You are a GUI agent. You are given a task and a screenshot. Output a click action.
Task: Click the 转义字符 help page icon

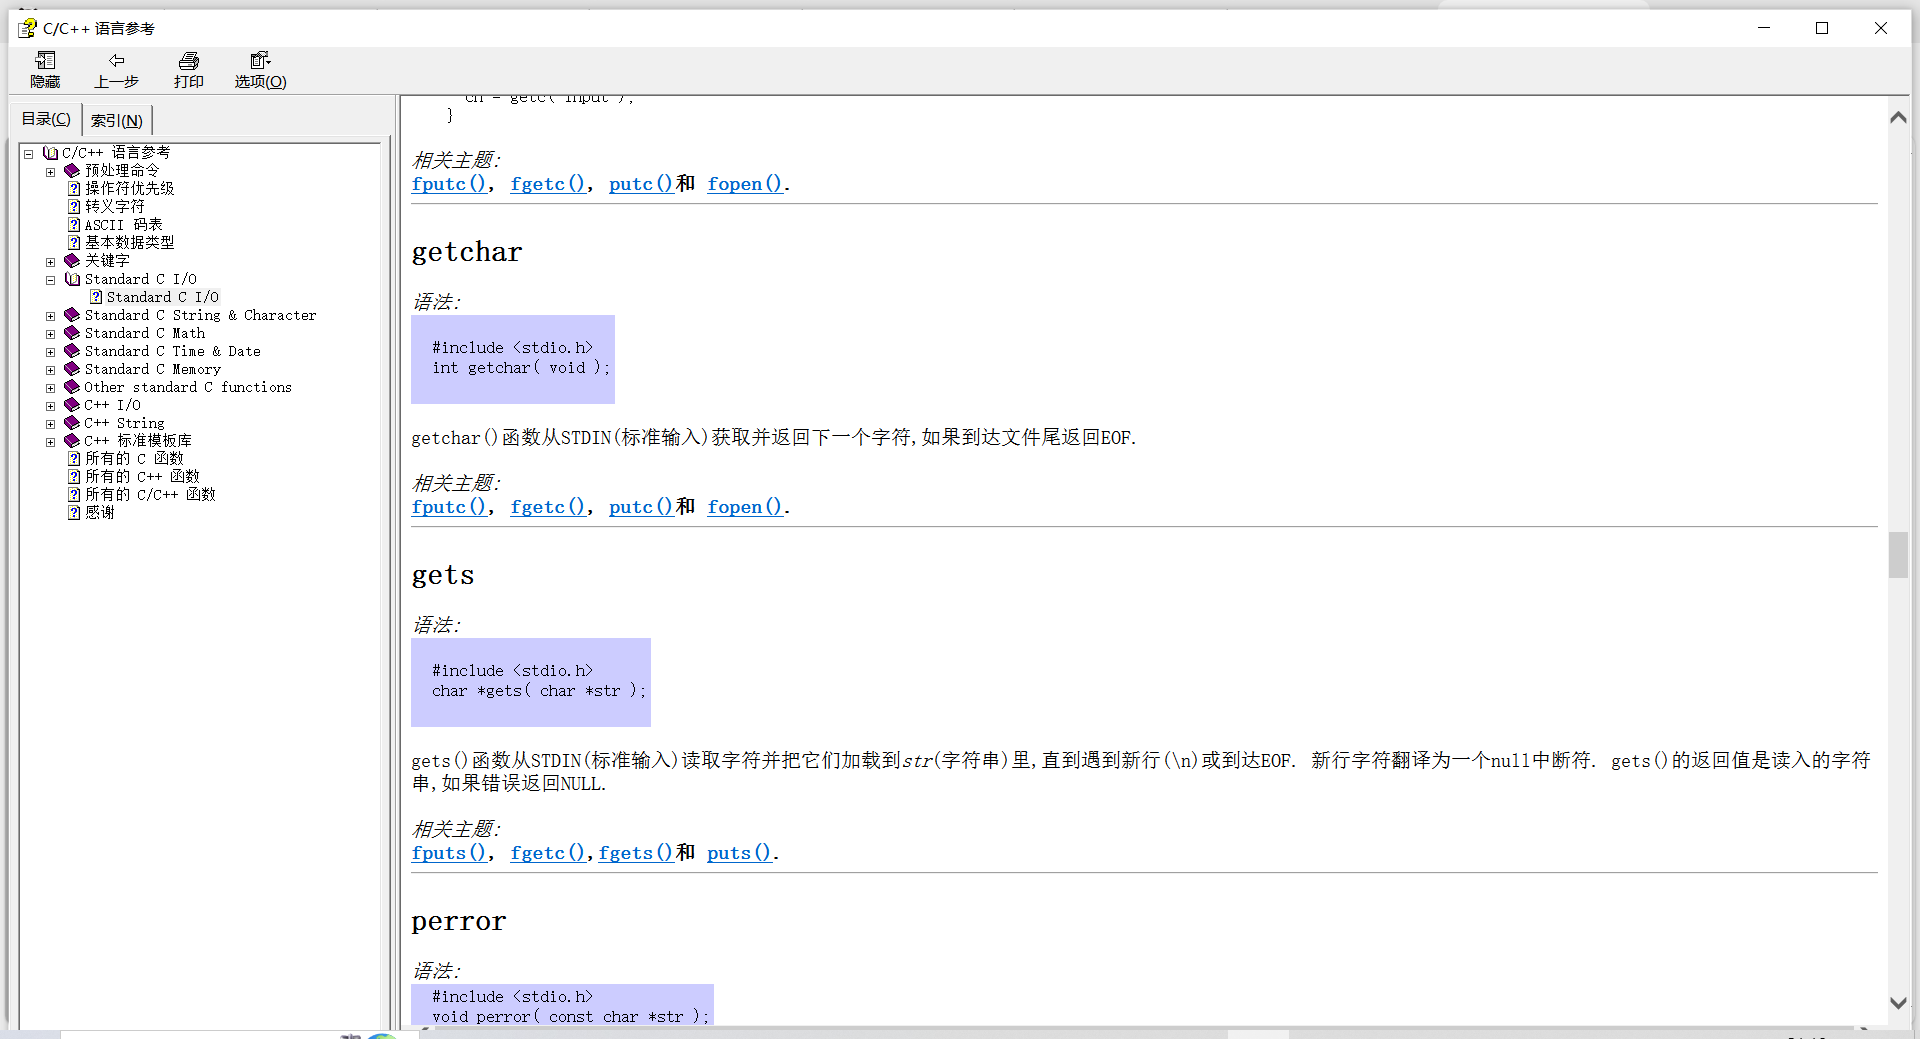(x=74, y=207)
